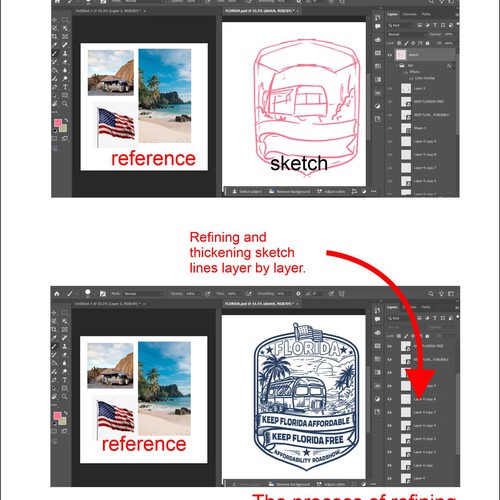Select the Crop tool in the sketch window
The image size is (500, 500).
pyautogui.click(x=54, y=36)
